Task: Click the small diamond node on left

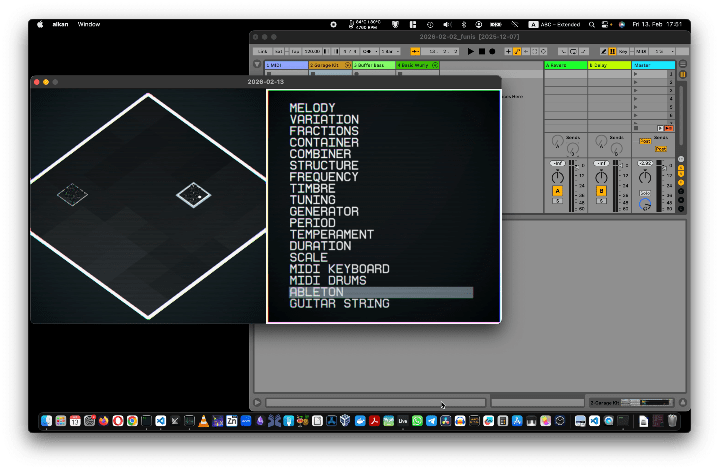Action: point(71,193)
